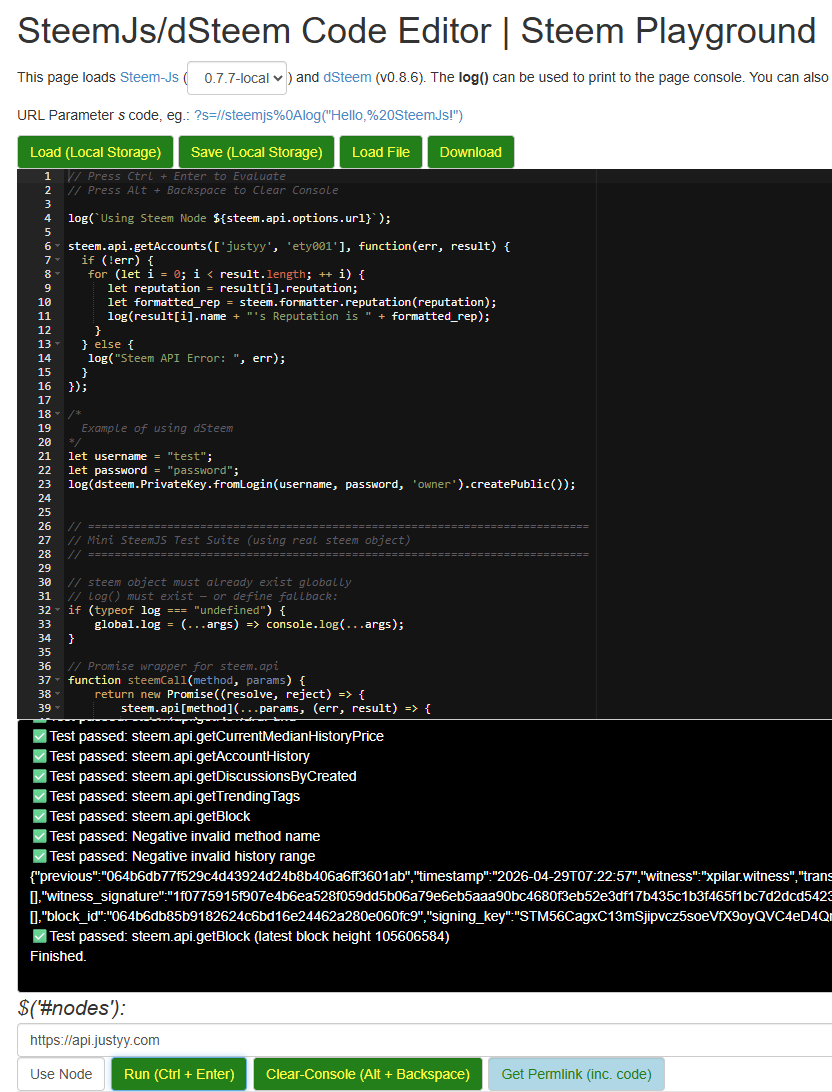832x1092 pixels.
Task: Click check mark for invalid history range
Action: point(39,856)
